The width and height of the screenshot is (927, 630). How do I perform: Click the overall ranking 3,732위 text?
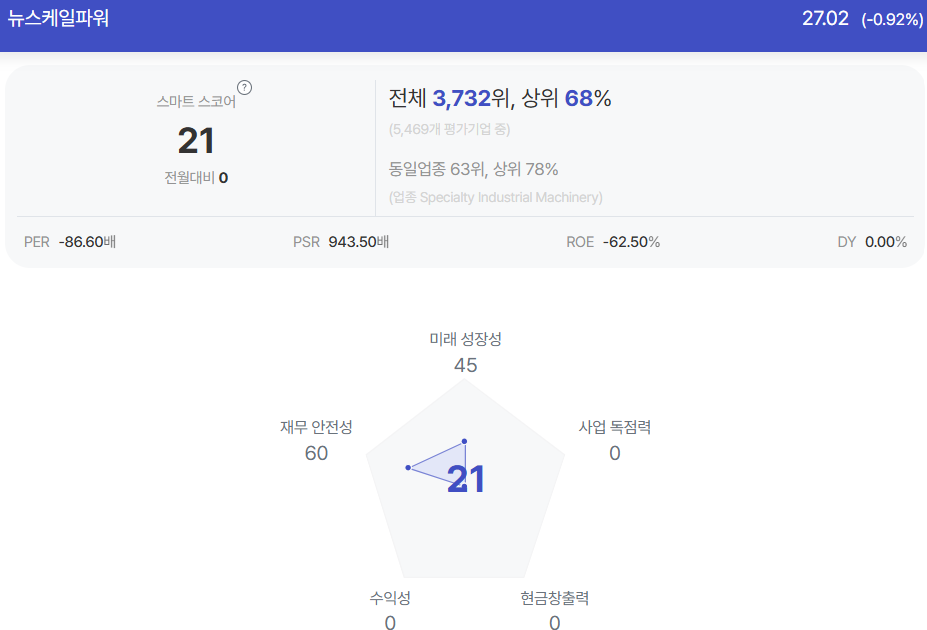click(x=471, y=98)
